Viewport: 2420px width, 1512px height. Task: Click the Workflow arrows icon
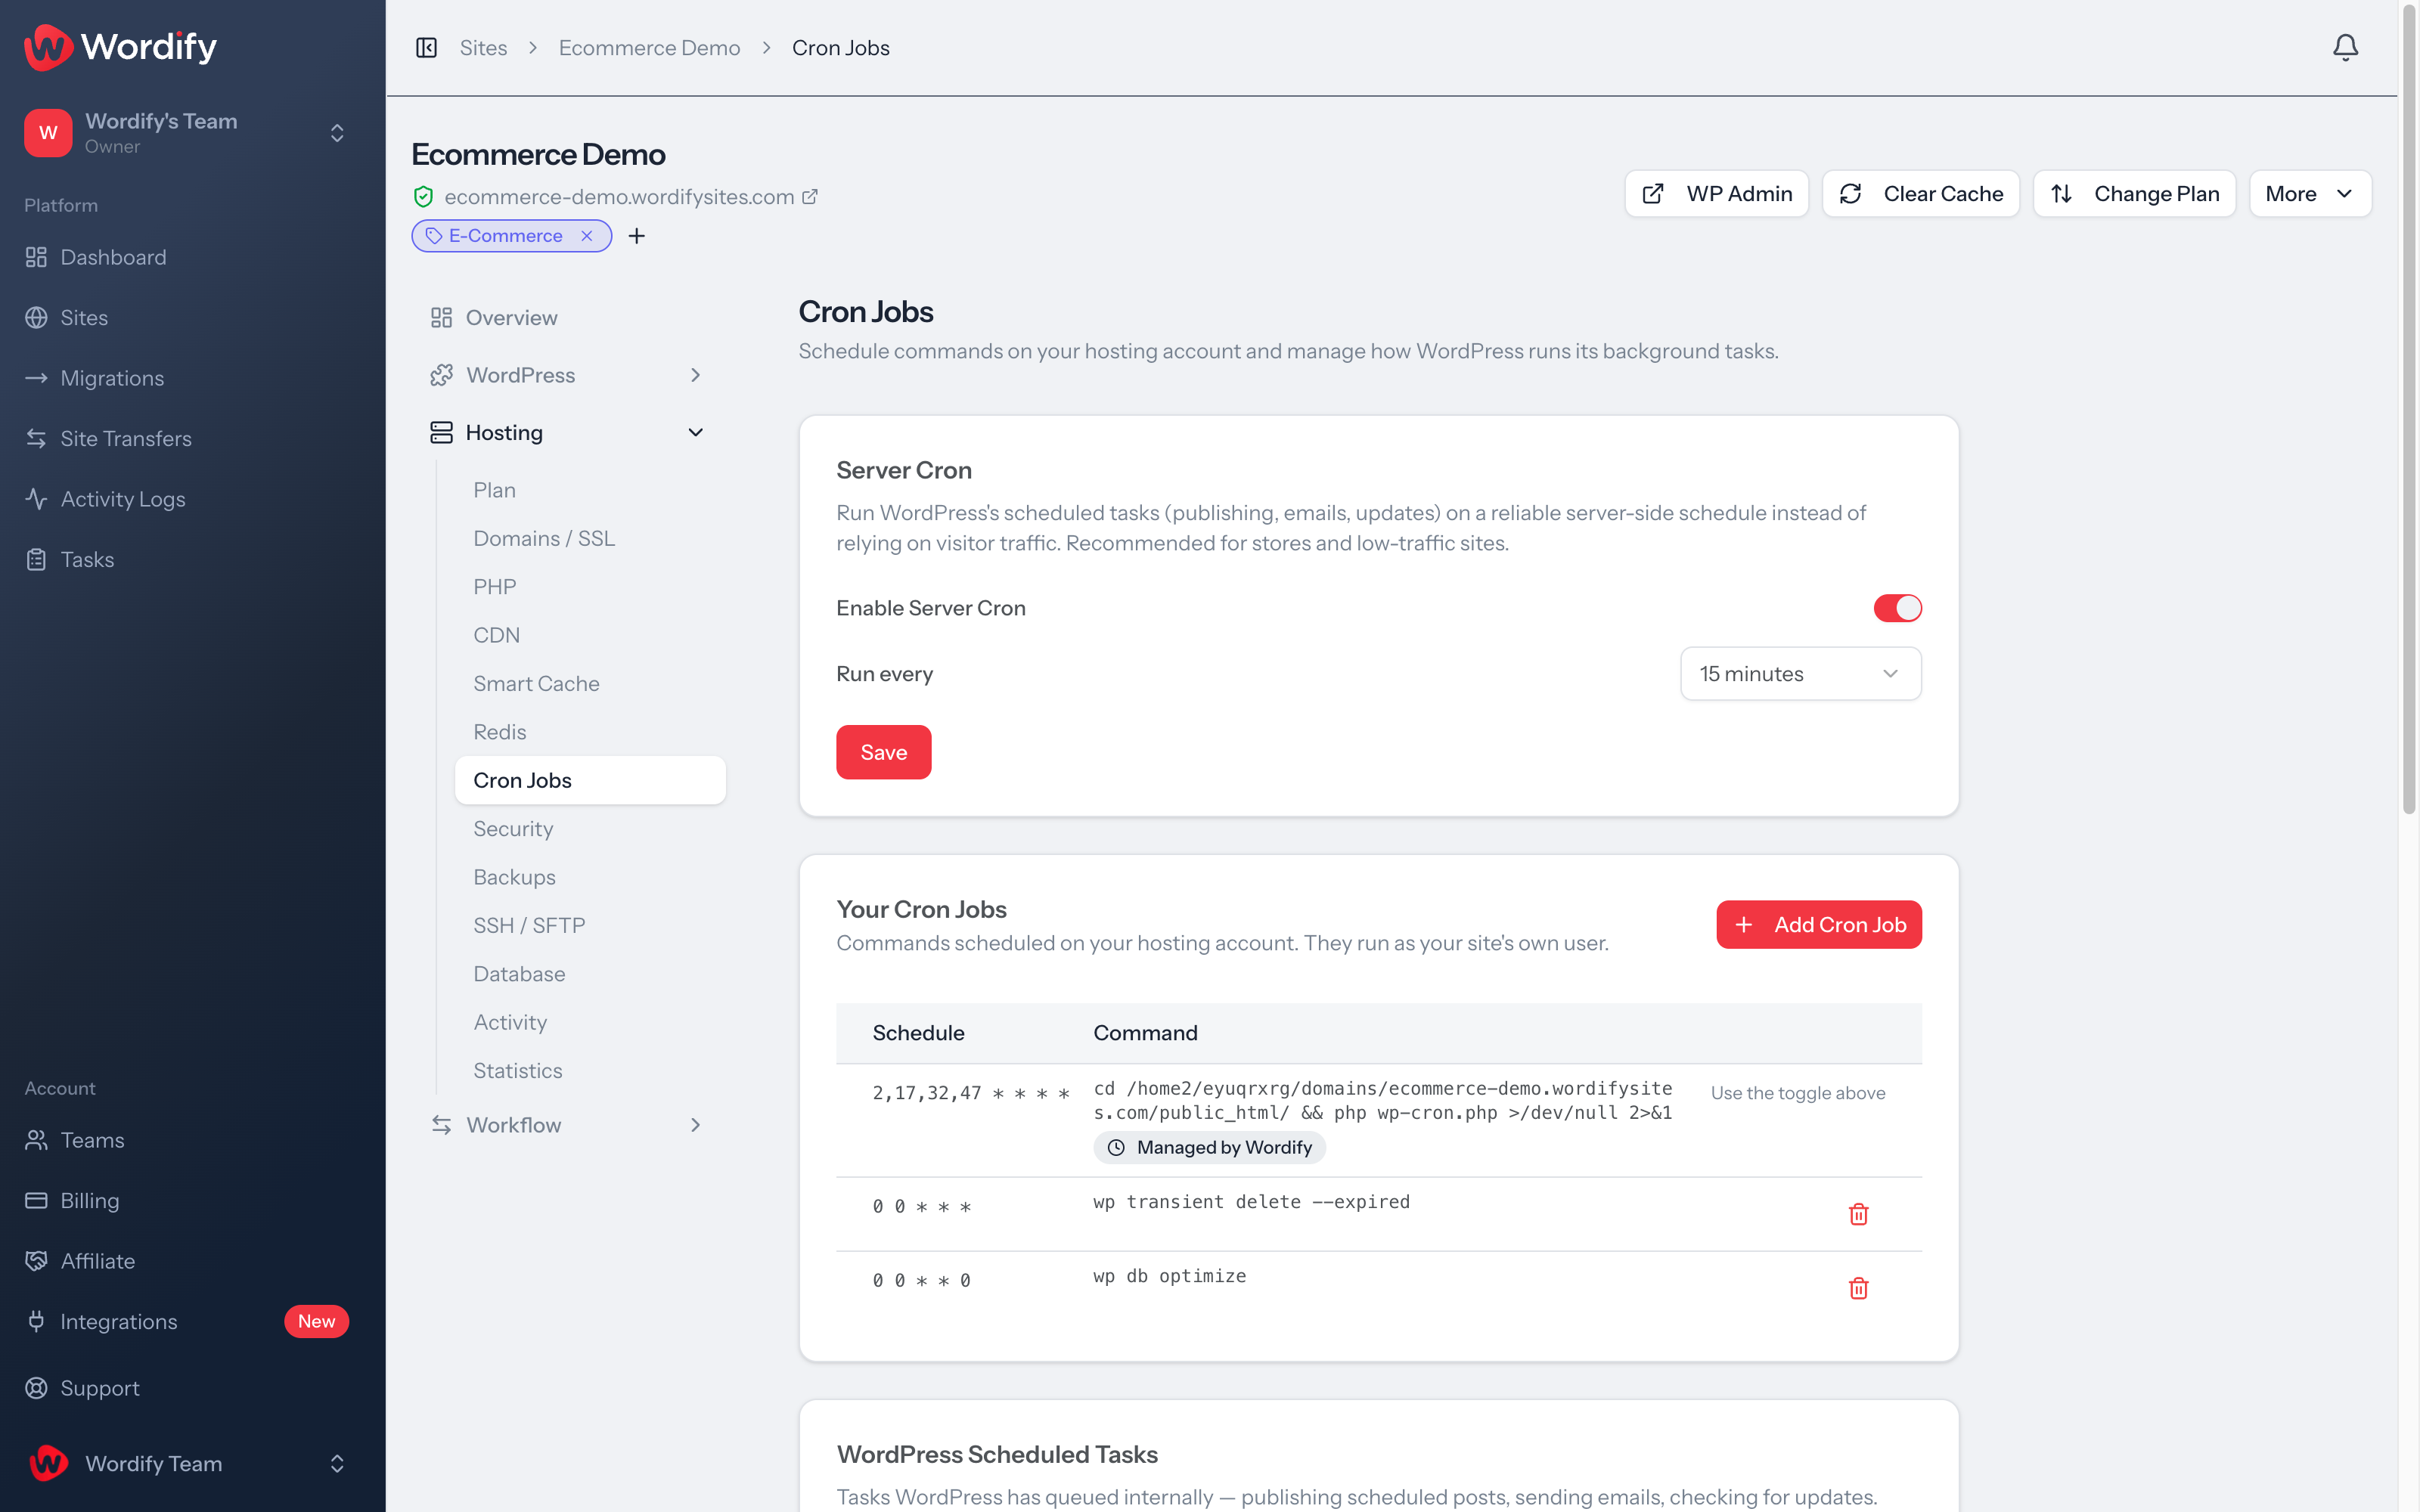tap(441, 1125)
